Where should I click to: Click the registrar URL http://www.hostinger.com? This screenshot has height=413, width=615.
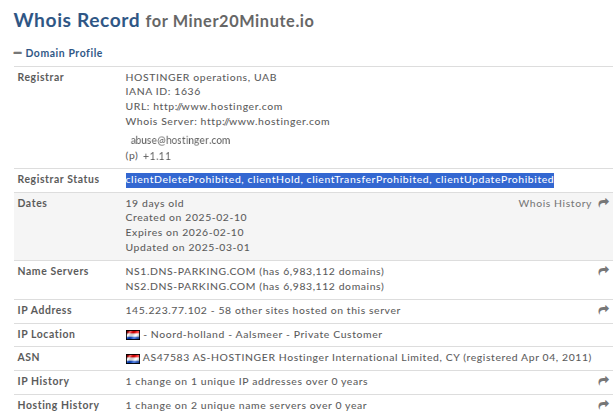coord(218,107)
